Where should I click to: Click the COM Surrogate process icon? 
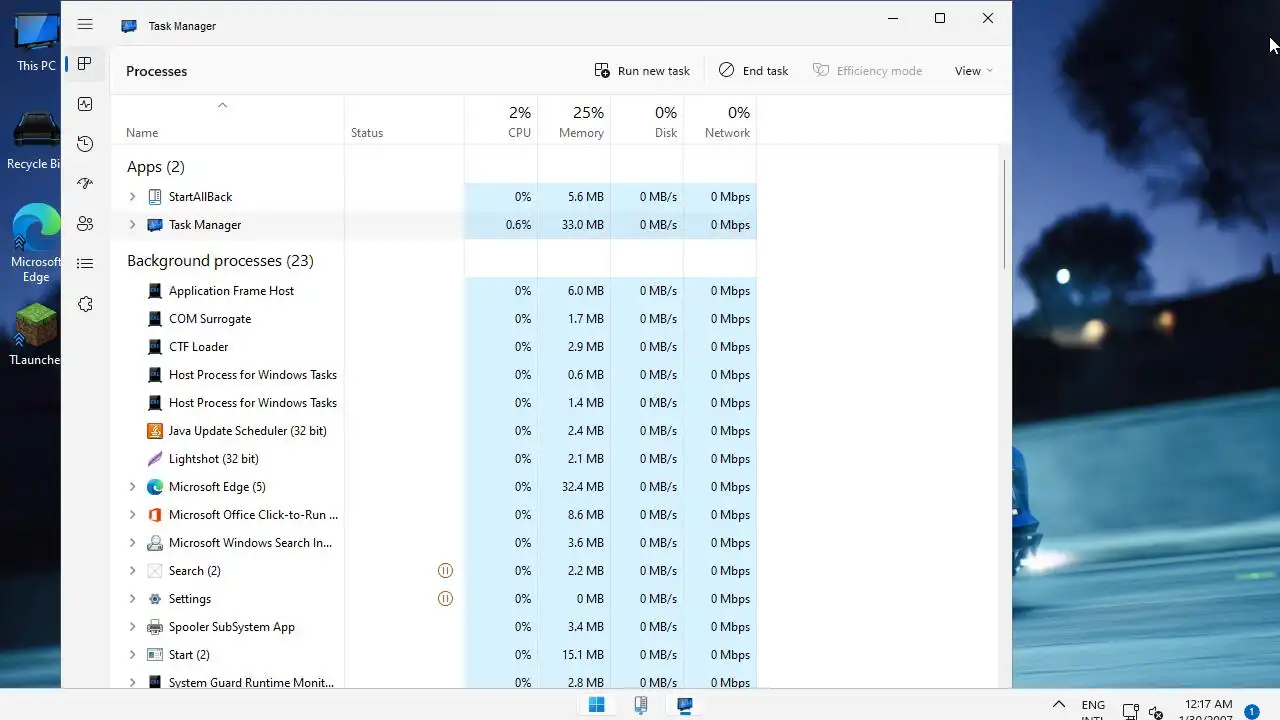155,319
